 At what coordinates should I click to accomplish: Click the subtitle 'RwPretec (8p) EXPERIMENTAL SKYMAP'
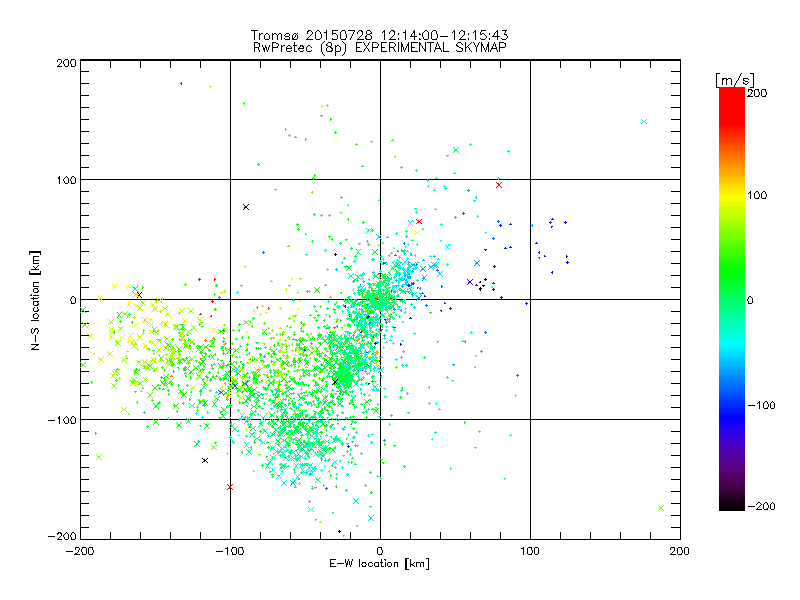click(x=380, y=48)
